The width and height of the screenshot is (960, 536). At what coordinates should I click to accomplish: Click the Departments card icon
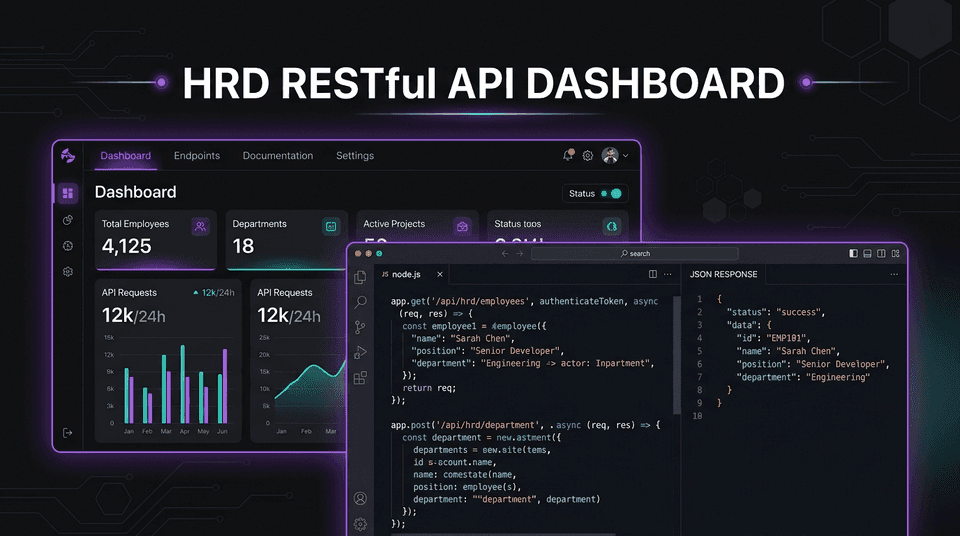pos(331,226)
